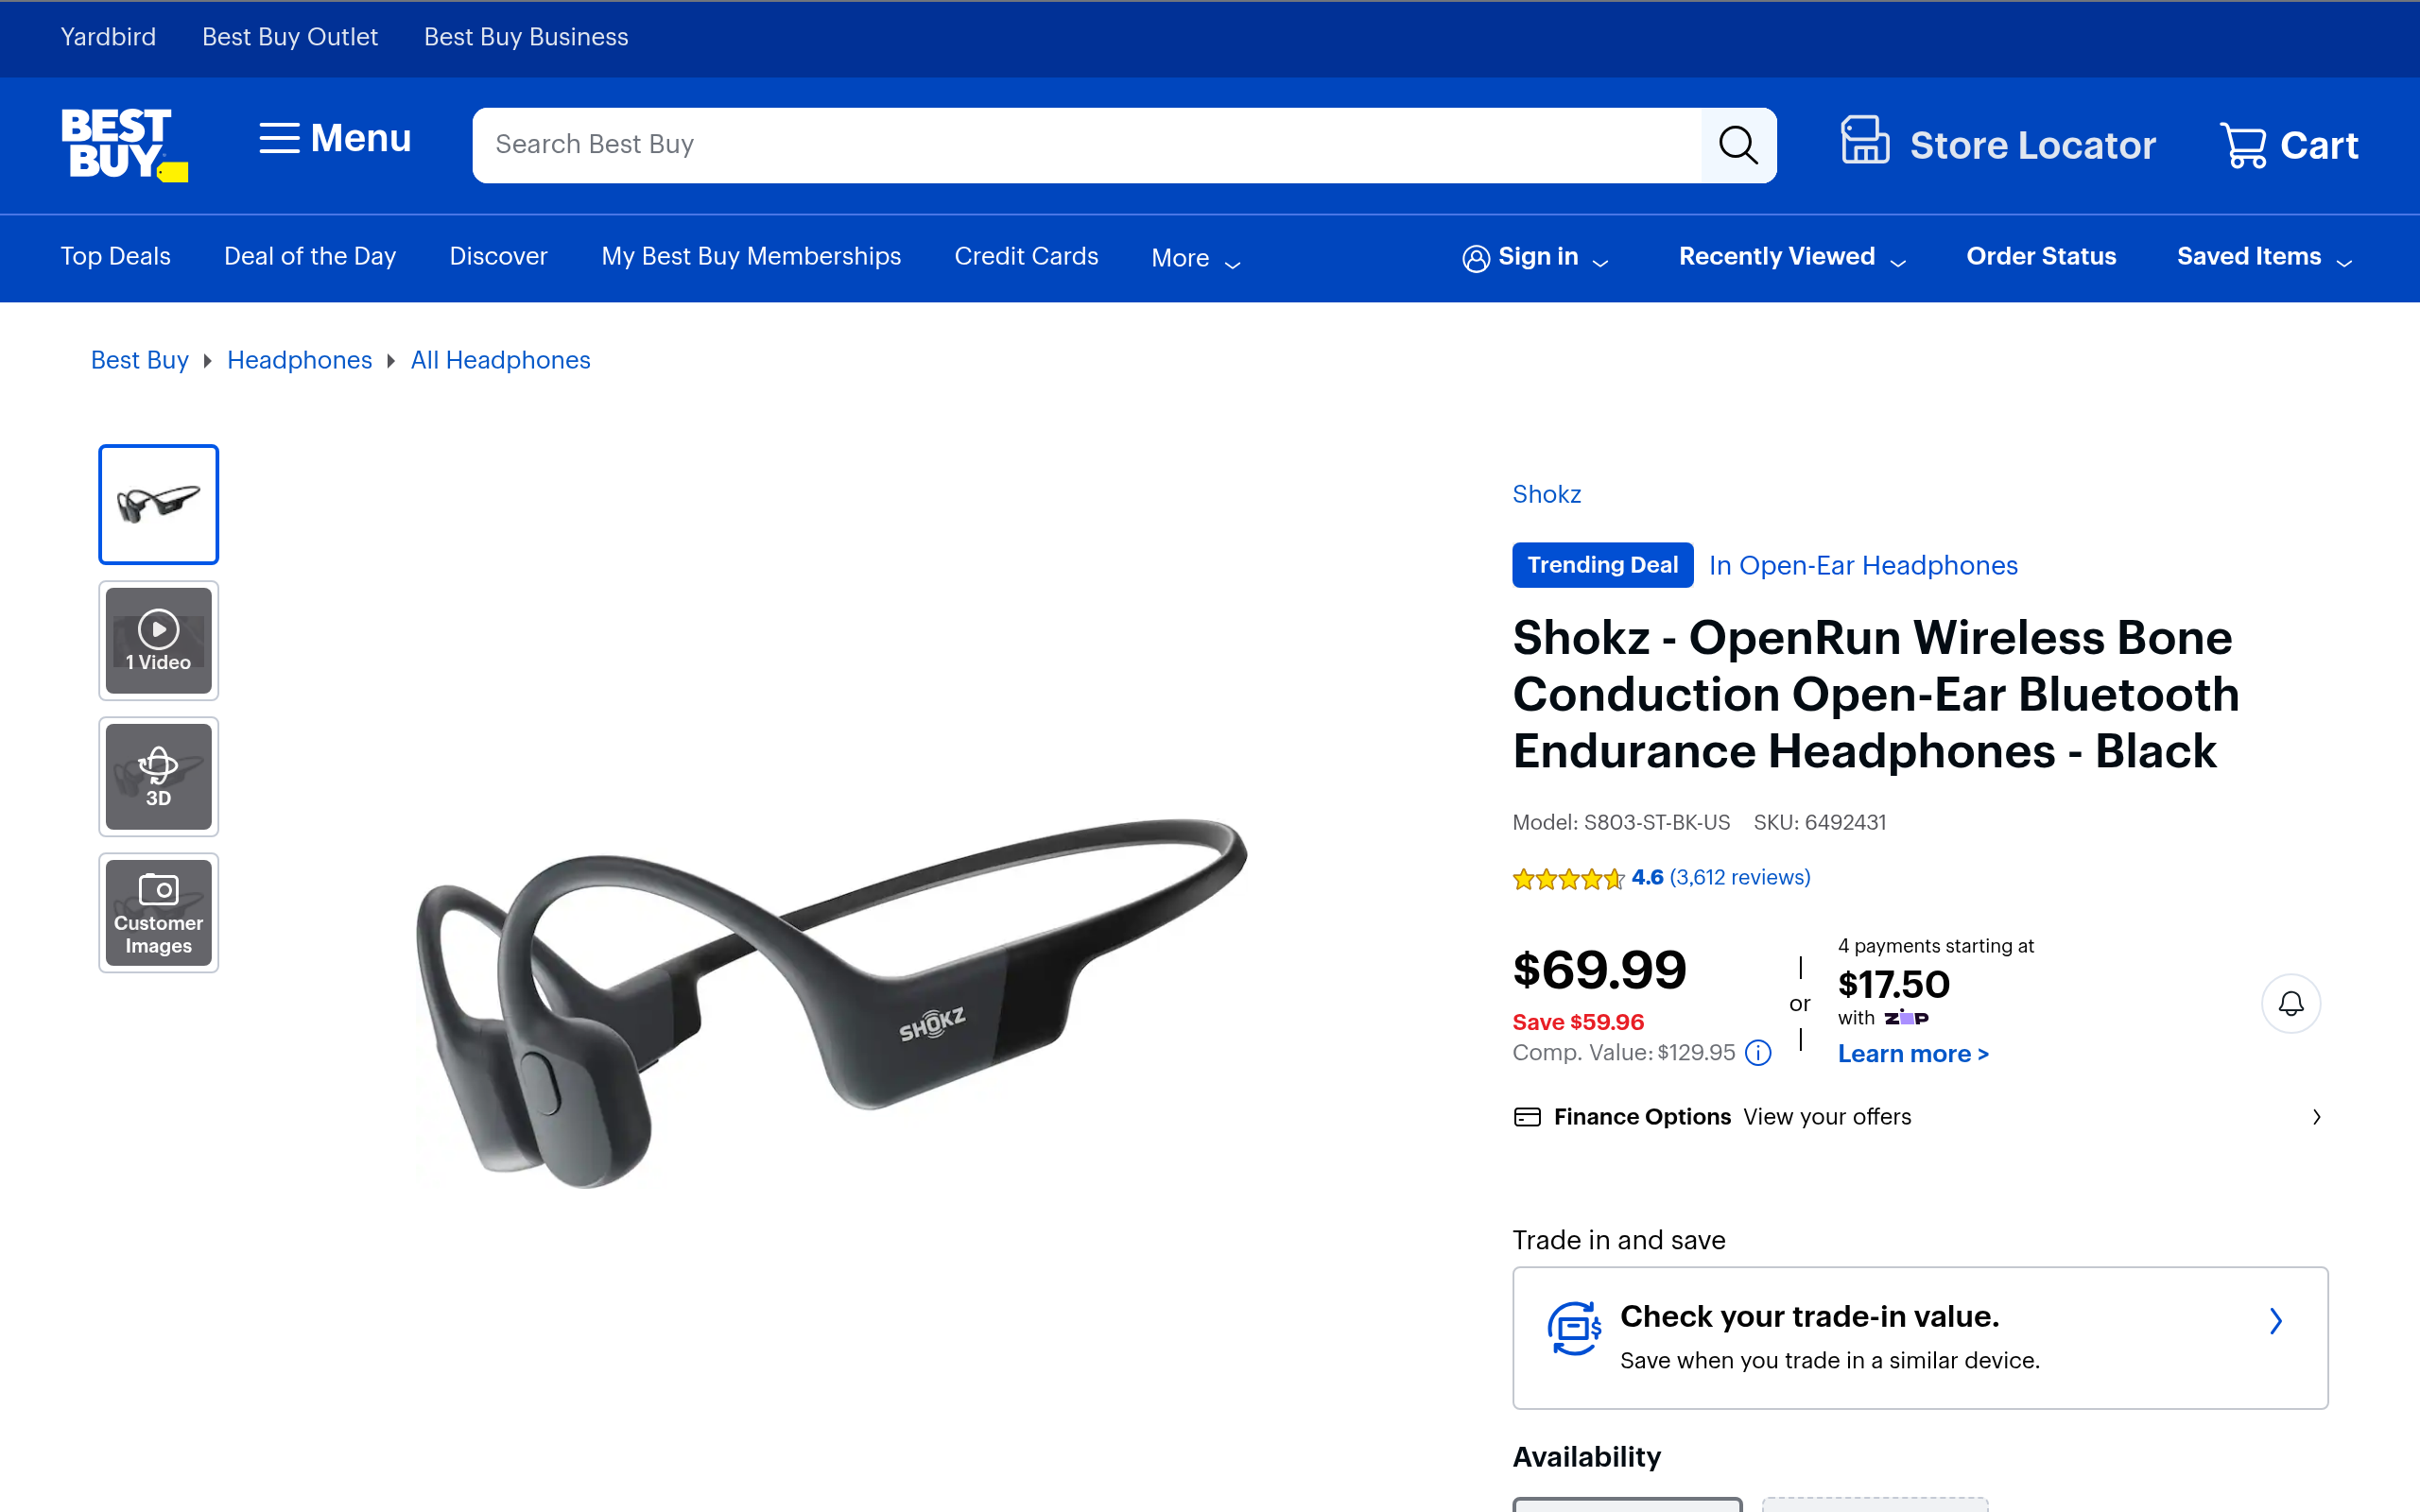Click the Zip Learn more link
This screenshot has height=1512, width=2420.
tap(1912, 1054)
